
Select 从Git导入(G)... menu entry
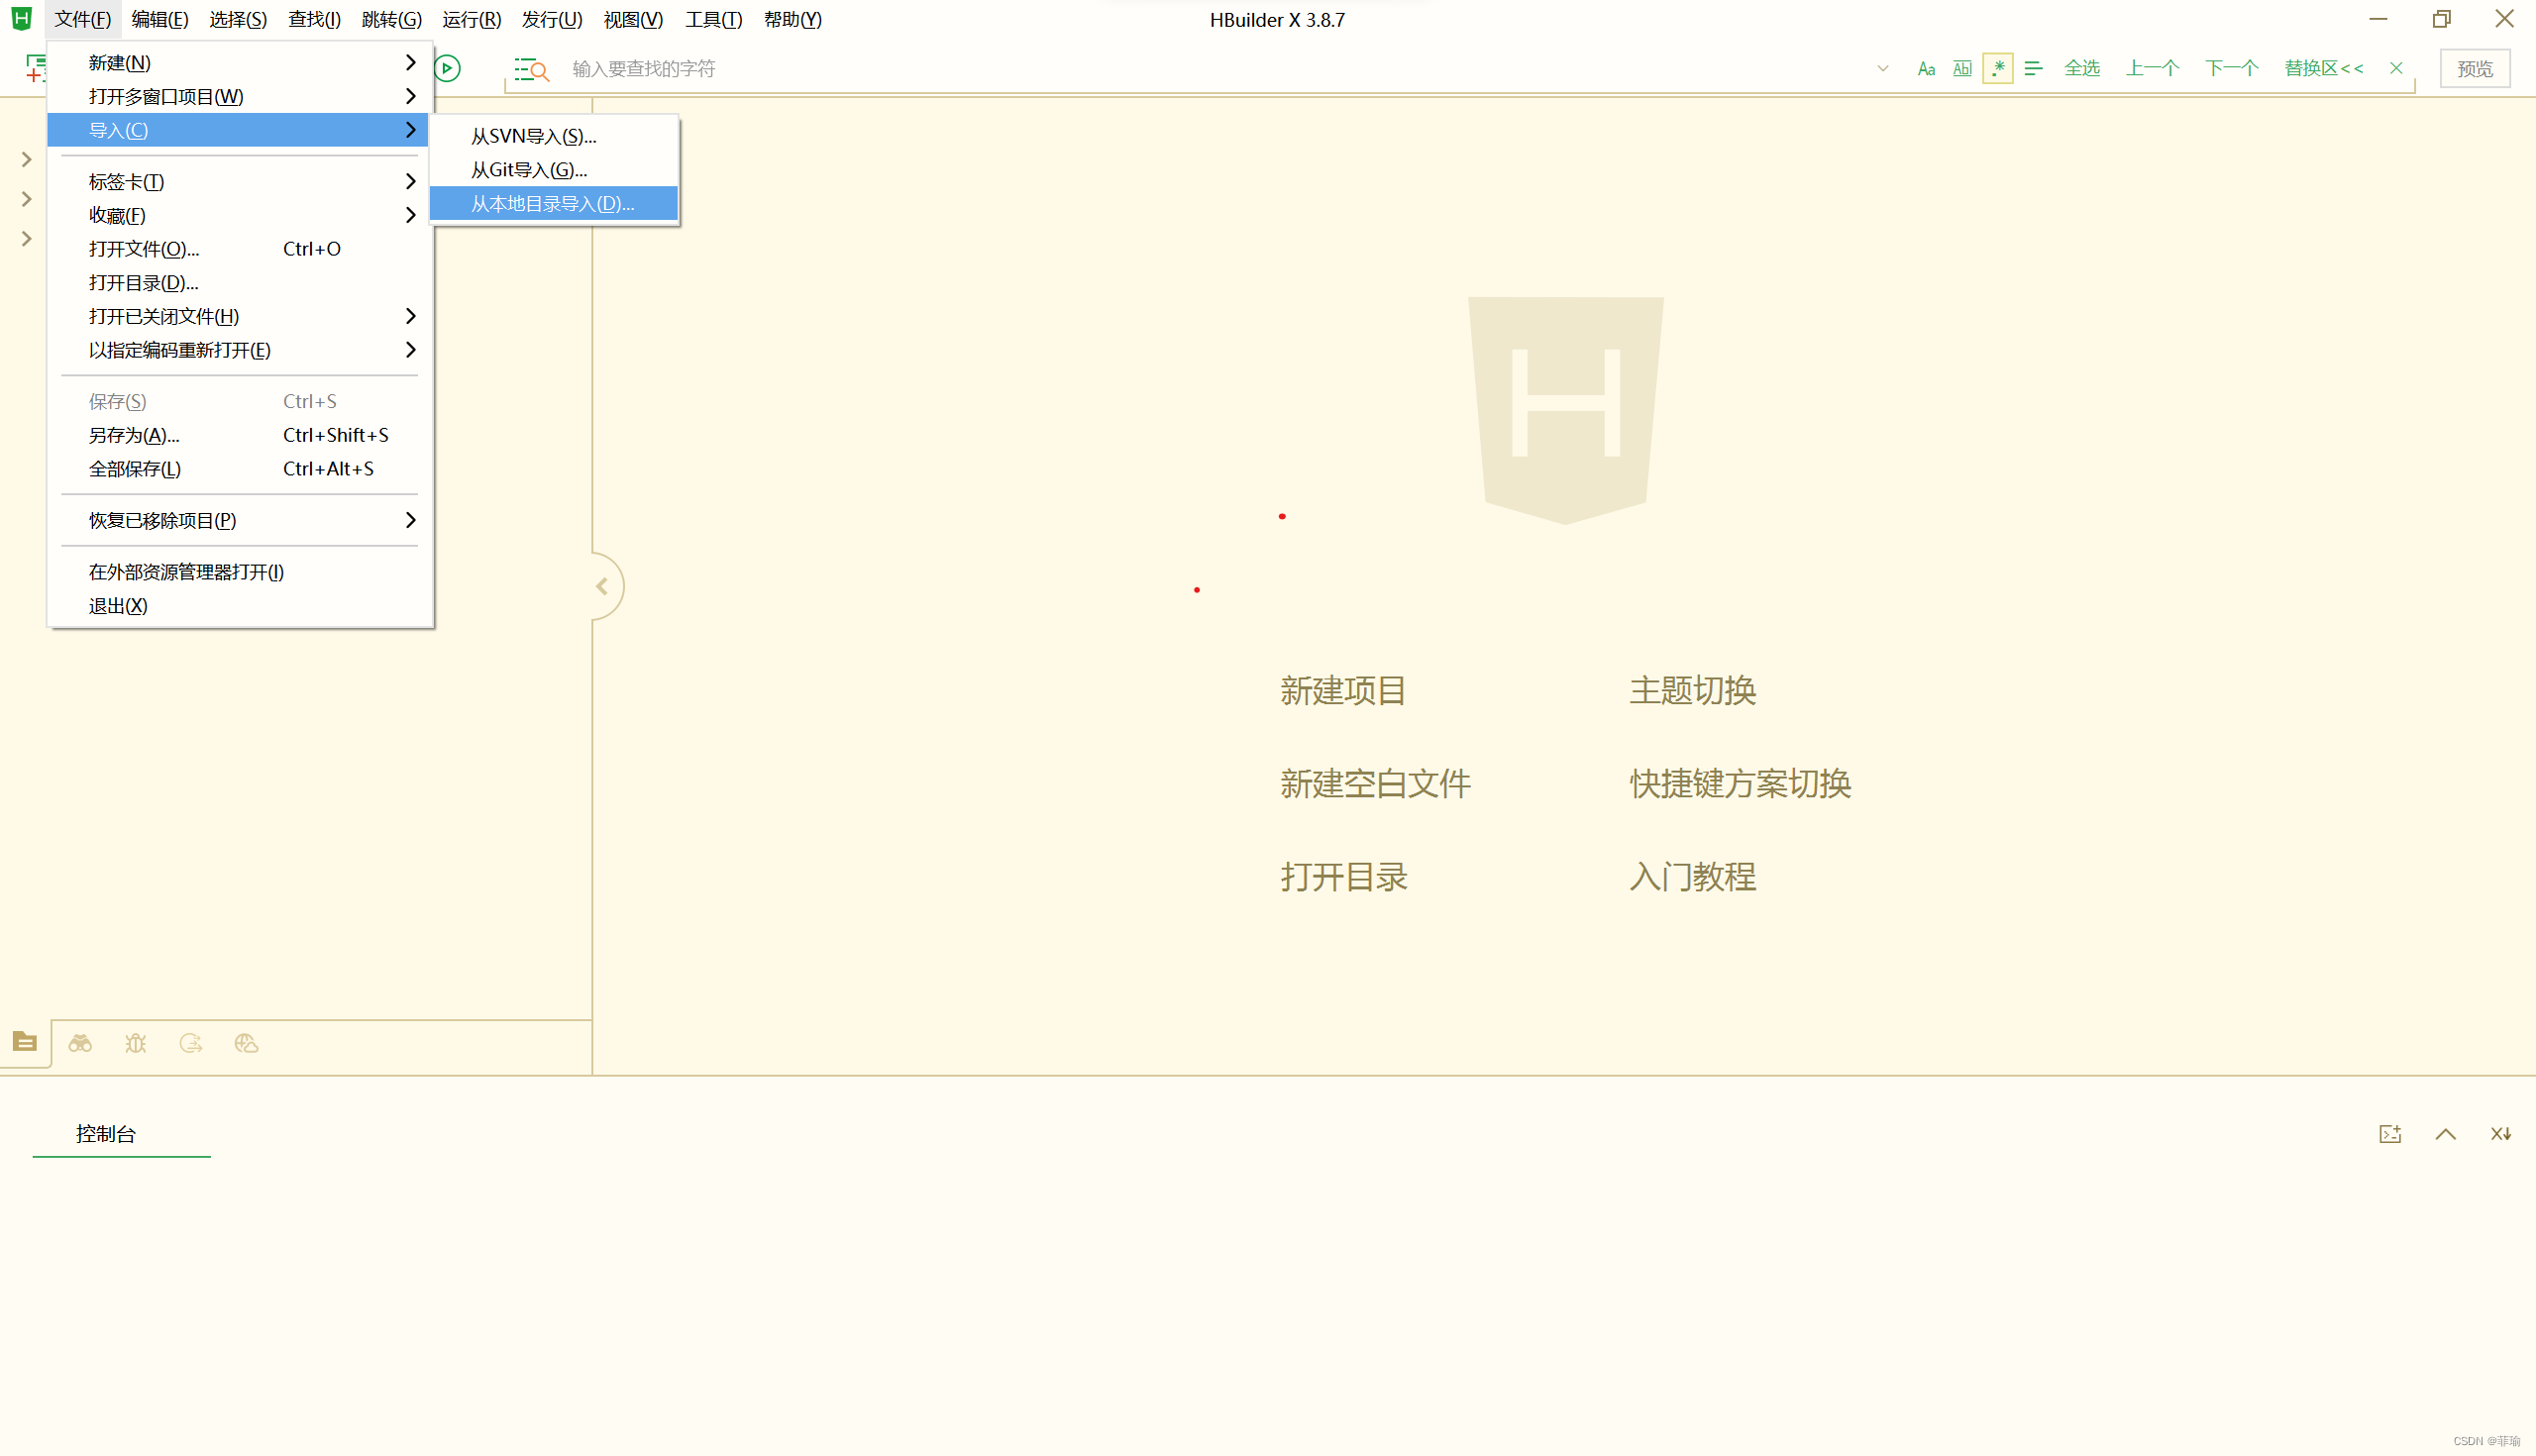click(x=554, y=169)
